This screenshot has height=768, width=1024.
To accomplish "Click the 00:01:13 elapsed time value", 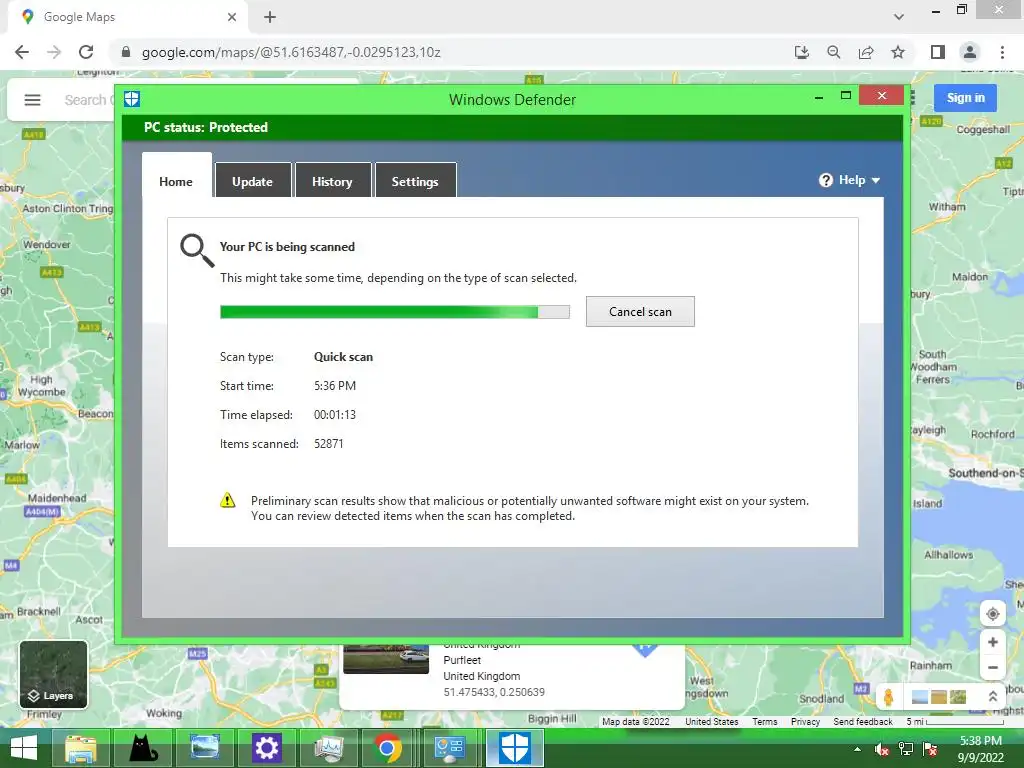I will pos(335,415).
